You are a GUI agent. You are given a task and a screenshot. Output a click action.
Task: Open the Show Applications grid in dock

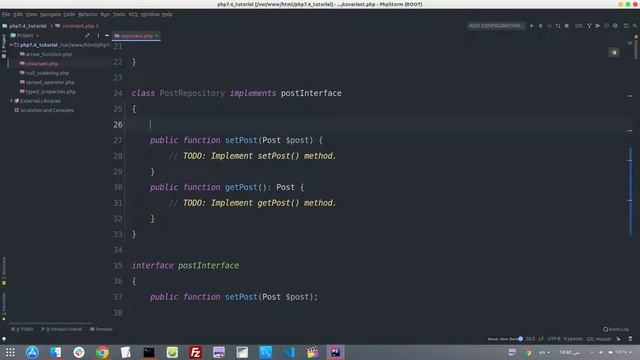[10, 352]
